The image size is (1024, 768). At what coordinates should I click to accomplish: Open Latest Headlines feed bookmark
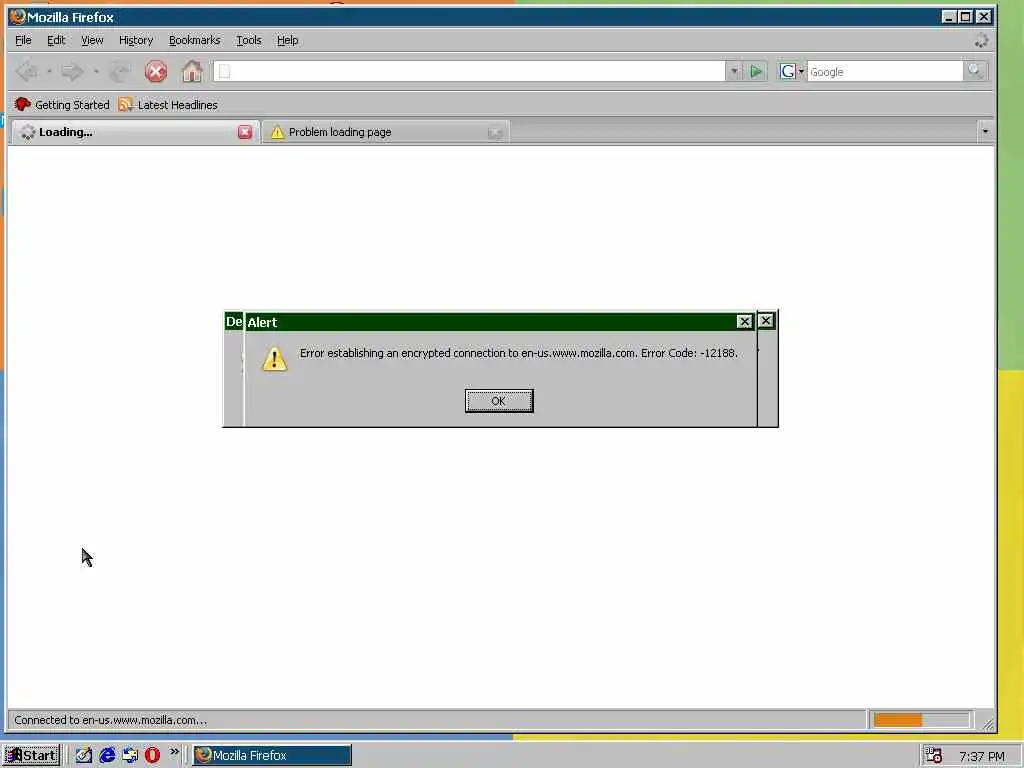tap(168, 104)
